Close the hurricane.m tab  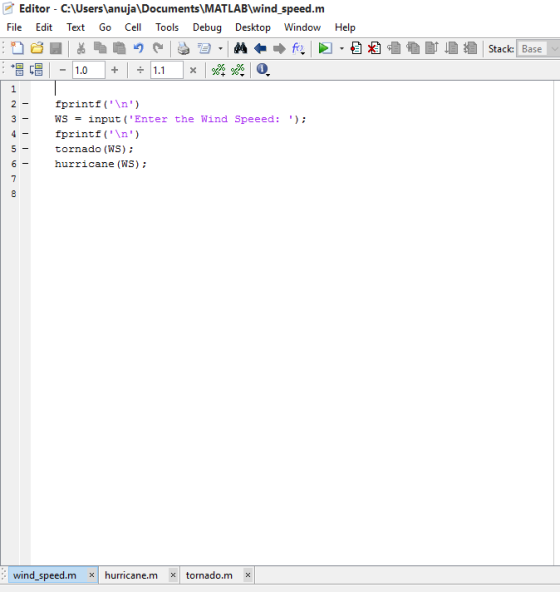[x=173, y=575]
